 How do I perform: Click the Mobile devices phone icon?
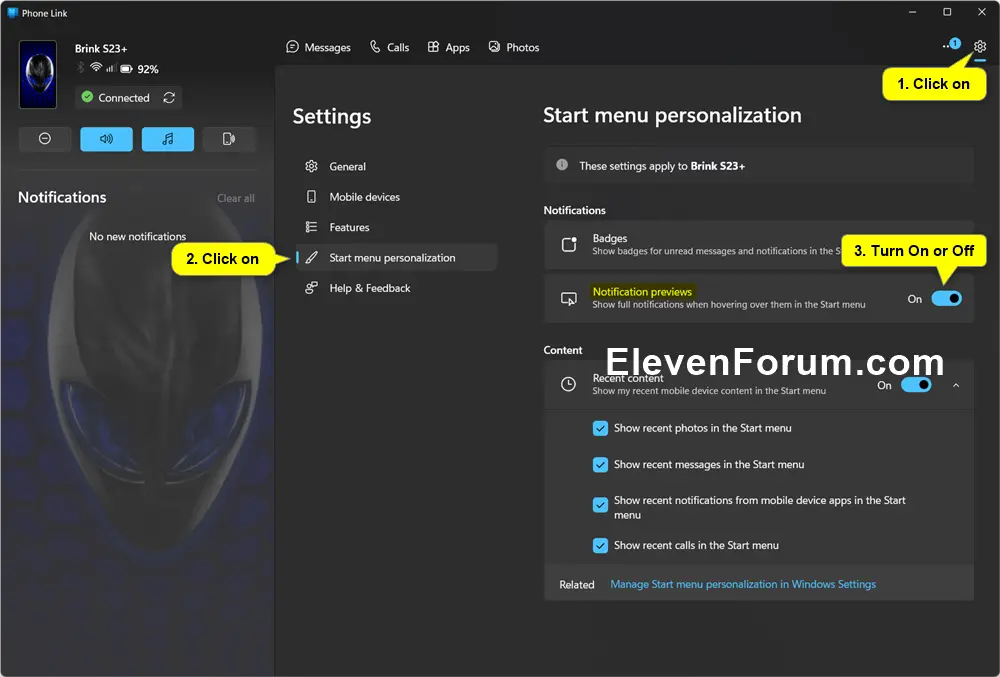(x=311, y=197)
